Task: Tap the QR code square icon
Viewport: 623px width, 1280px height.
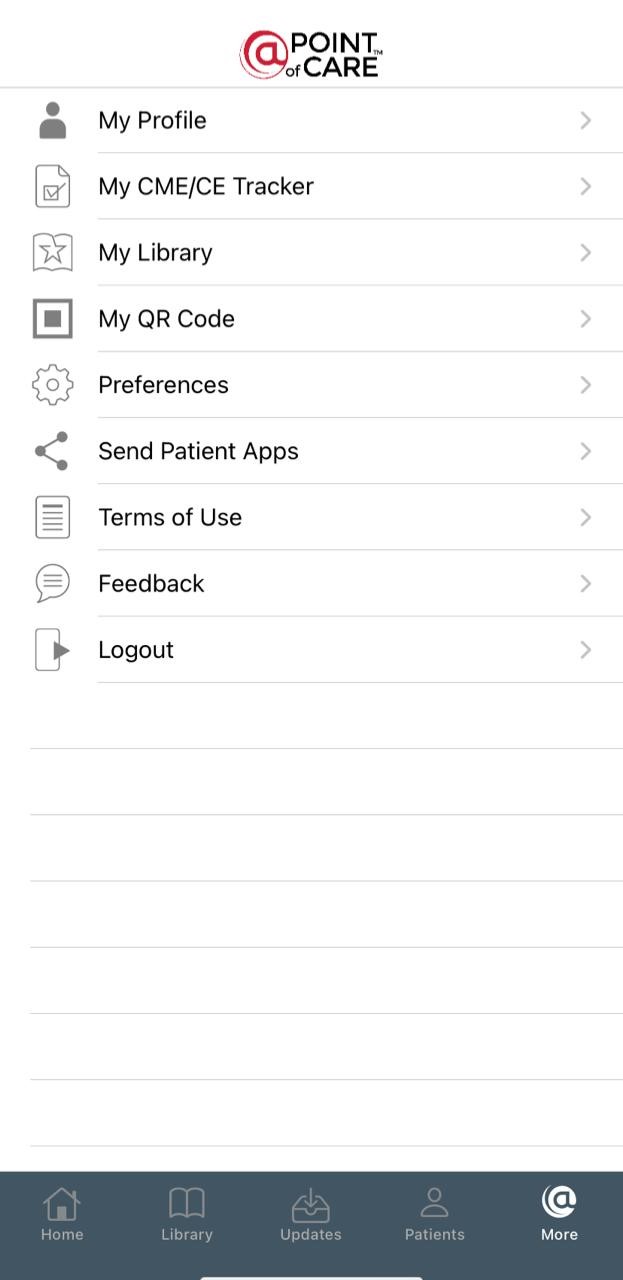Action: [53, 319]
